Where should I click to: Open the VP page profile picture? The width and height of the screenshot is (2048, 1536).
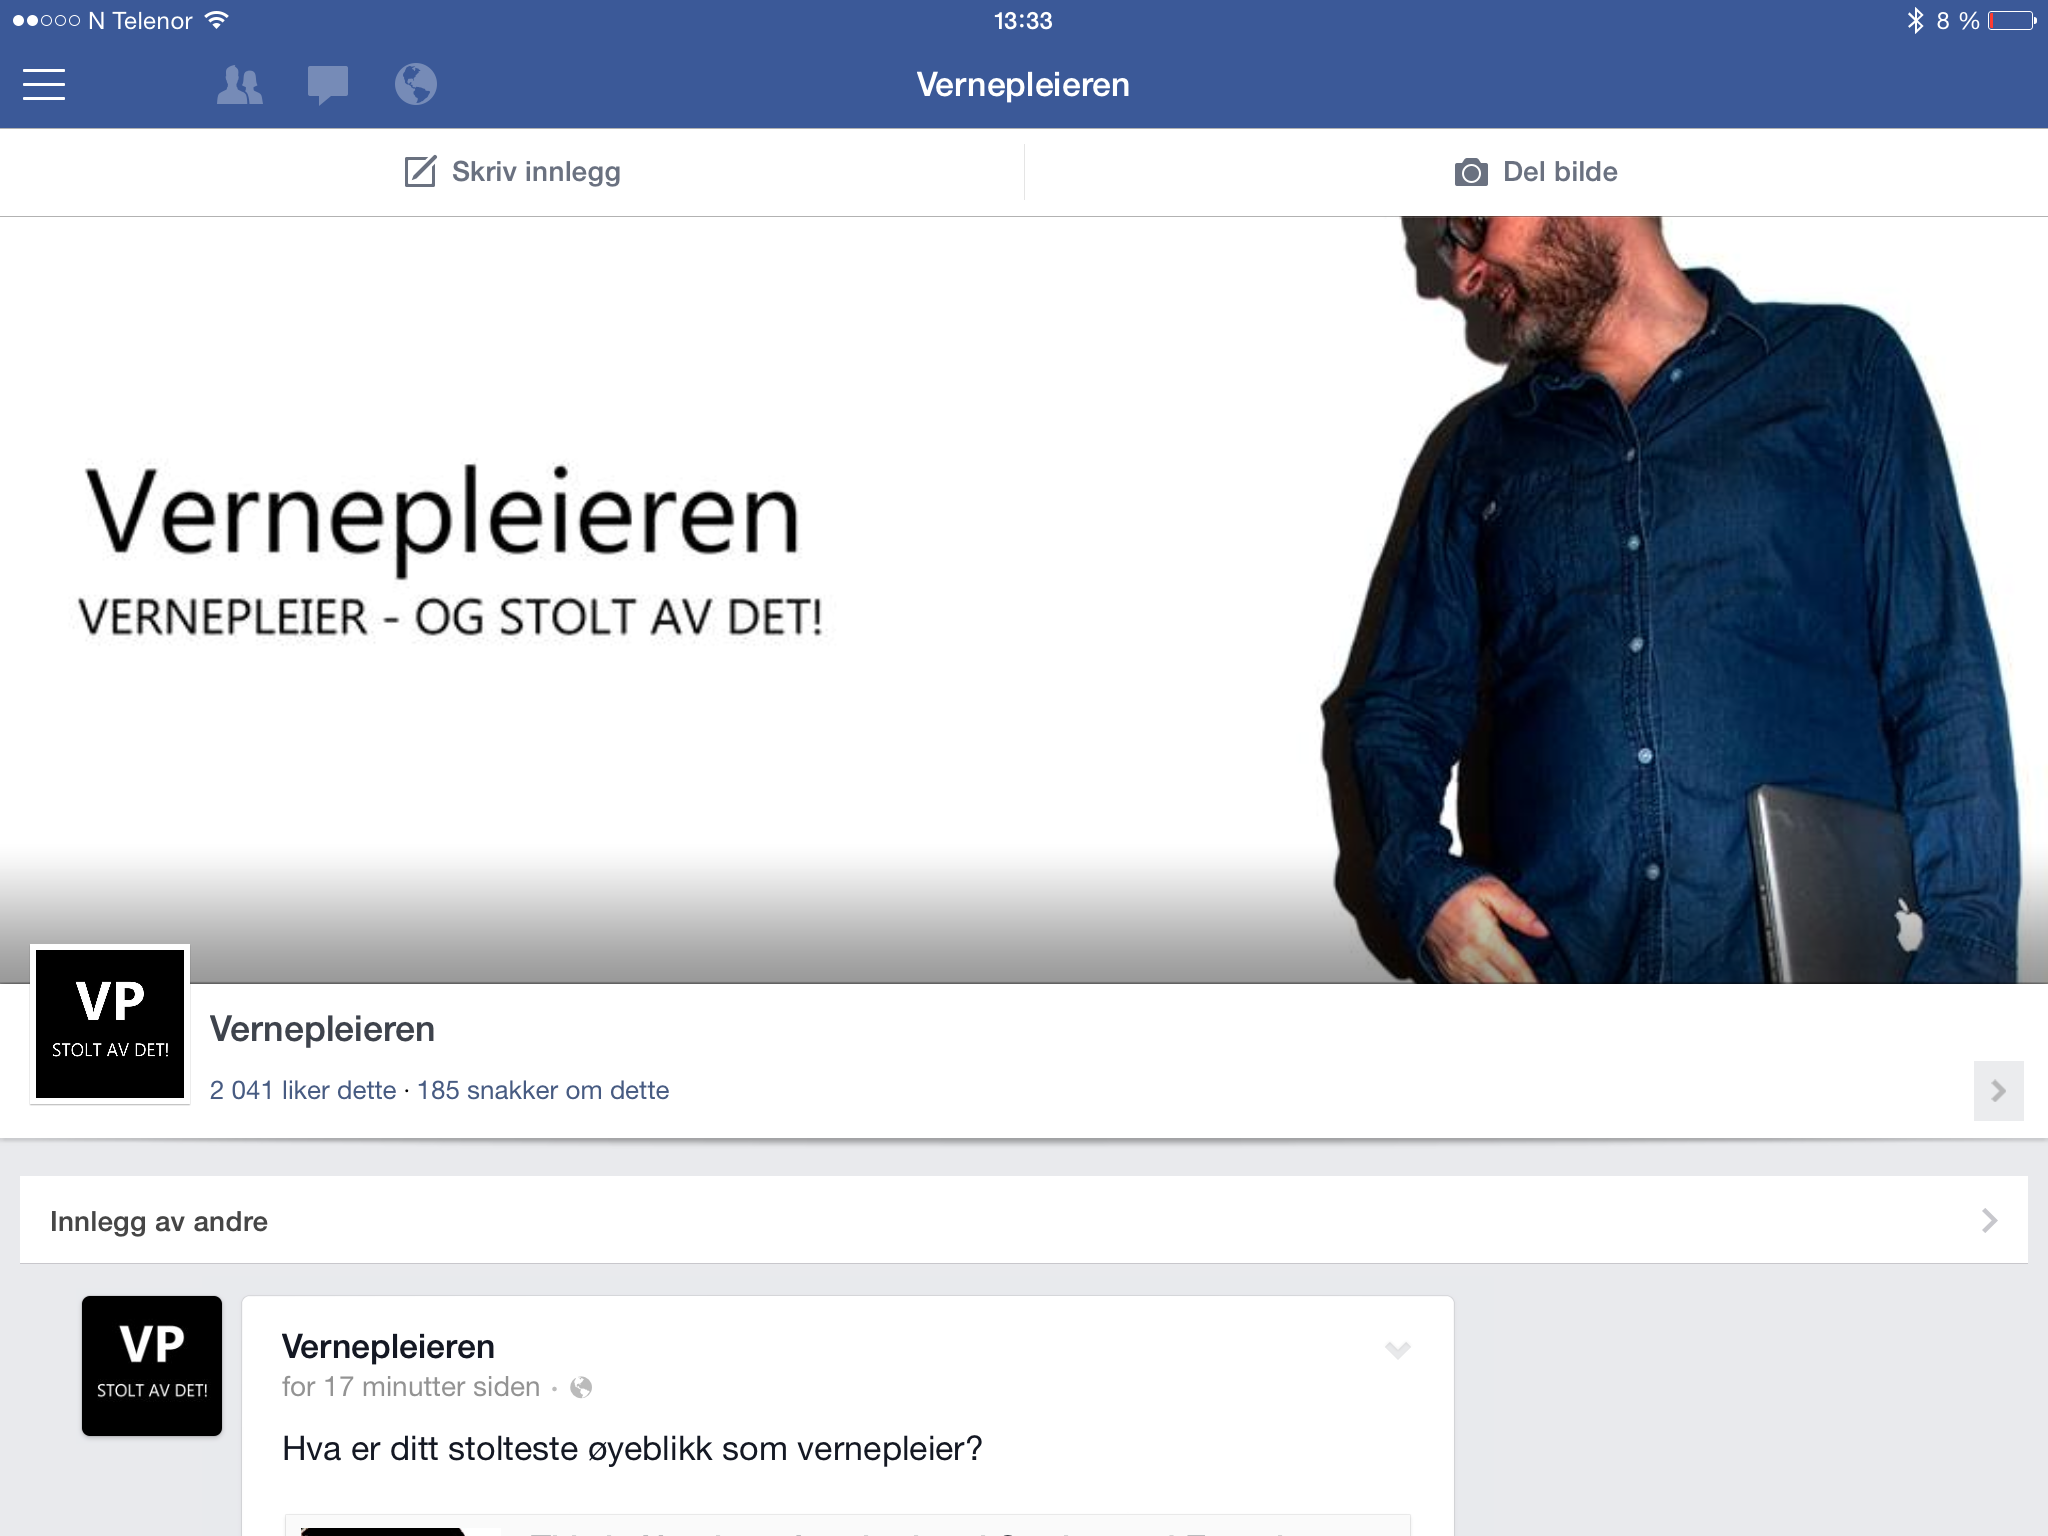click(110, 1024)
